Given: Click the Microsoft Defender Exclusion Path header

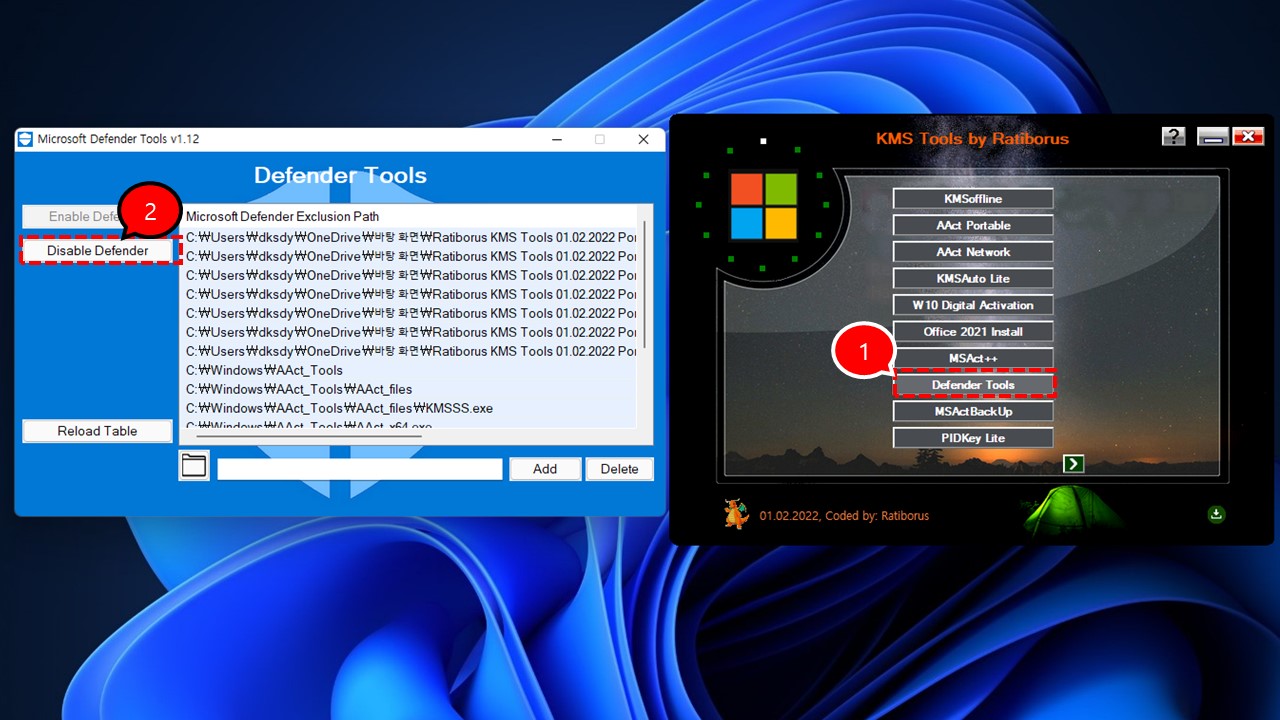Looking at the screenshot, I should [x=283, y=216].
